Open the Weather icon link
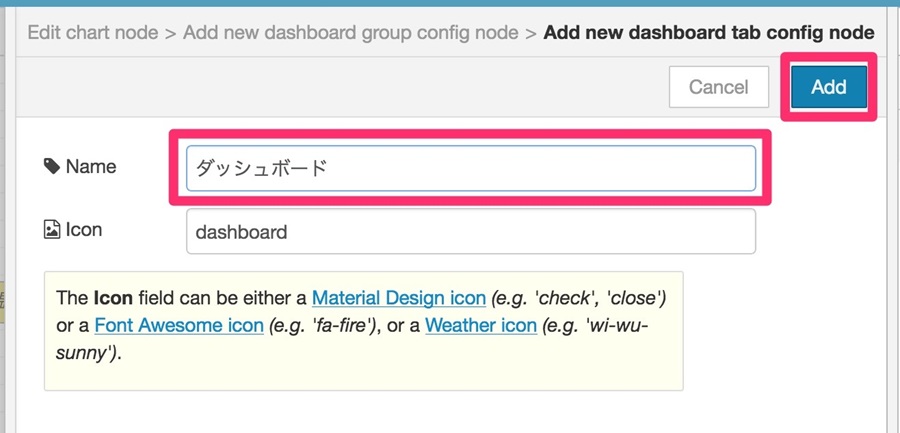 click(x=481, y=326)
